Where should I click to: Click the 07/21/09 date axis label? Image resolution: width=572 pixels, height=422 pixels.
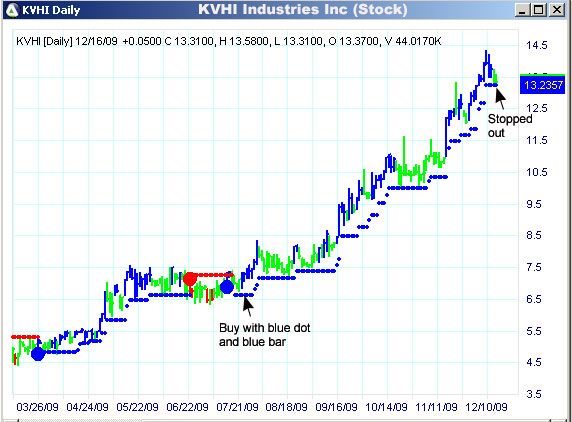tap(237, 407)
